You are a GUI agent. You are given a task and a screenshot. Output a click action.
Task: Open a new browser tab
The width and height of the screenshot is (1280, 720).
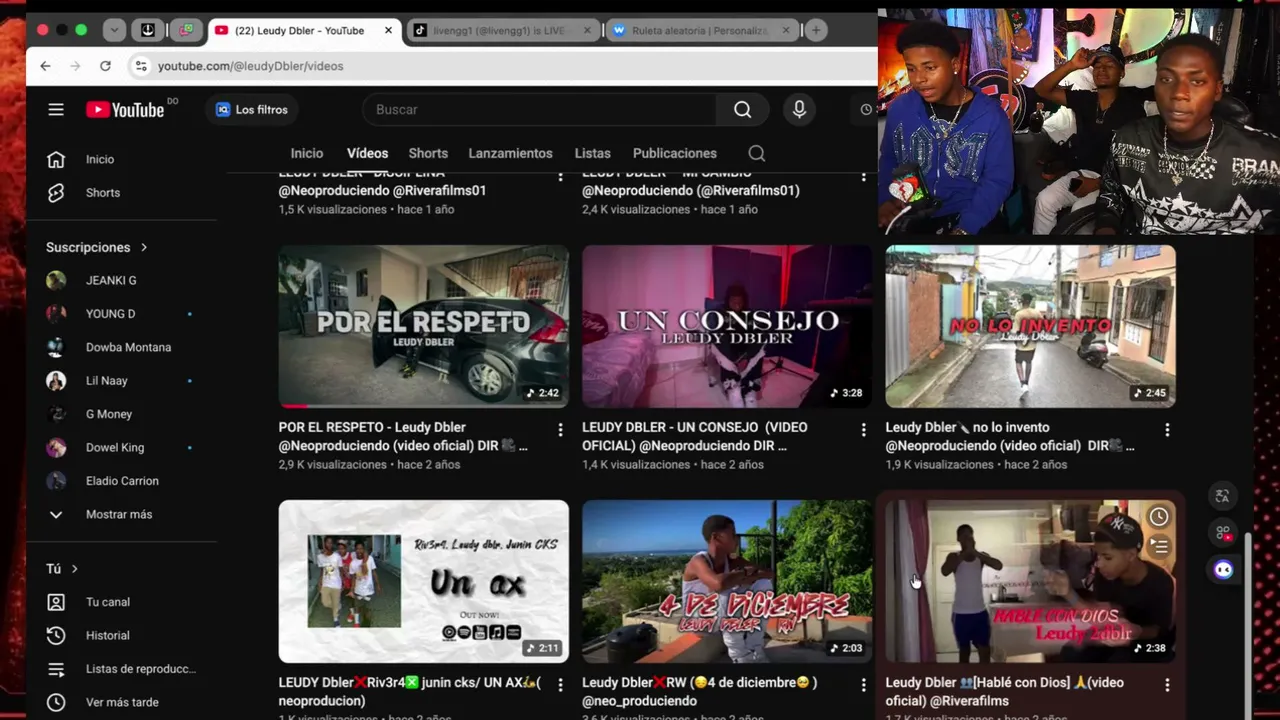[816, 30]
